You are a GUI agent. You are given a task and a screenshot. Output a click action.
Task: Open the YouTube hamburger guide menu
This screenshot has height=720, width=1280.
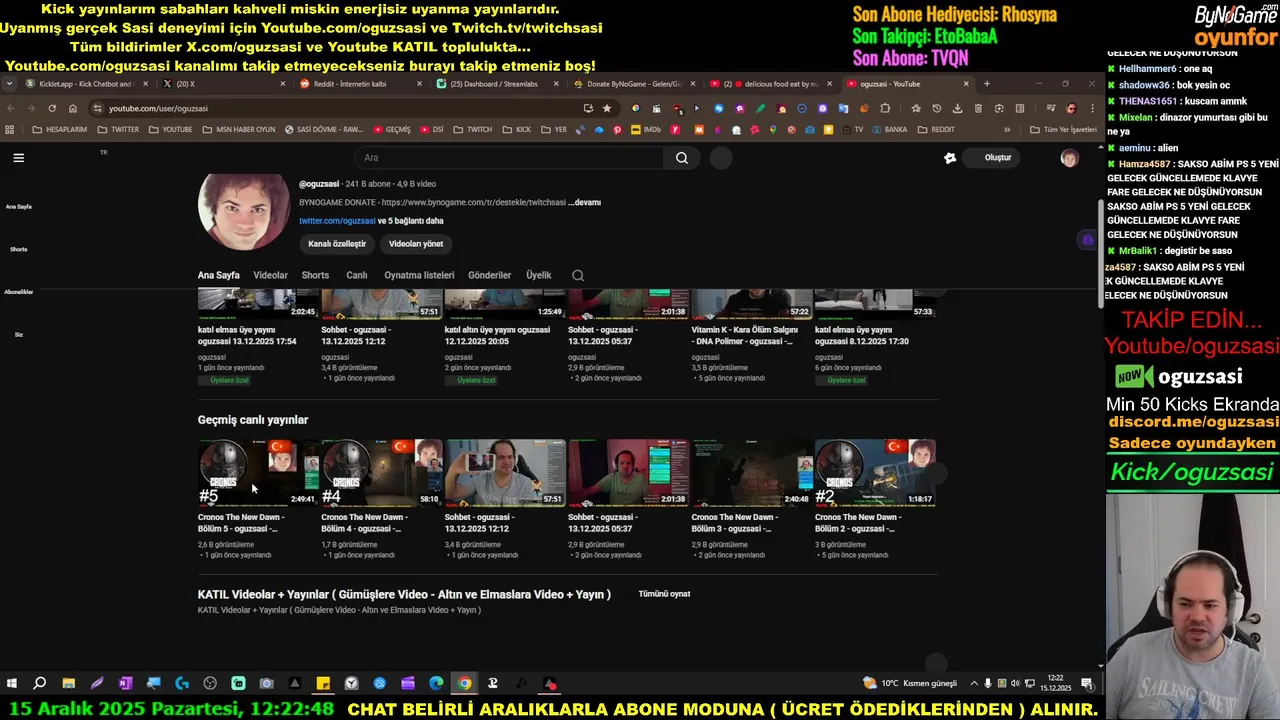point(18,157)
